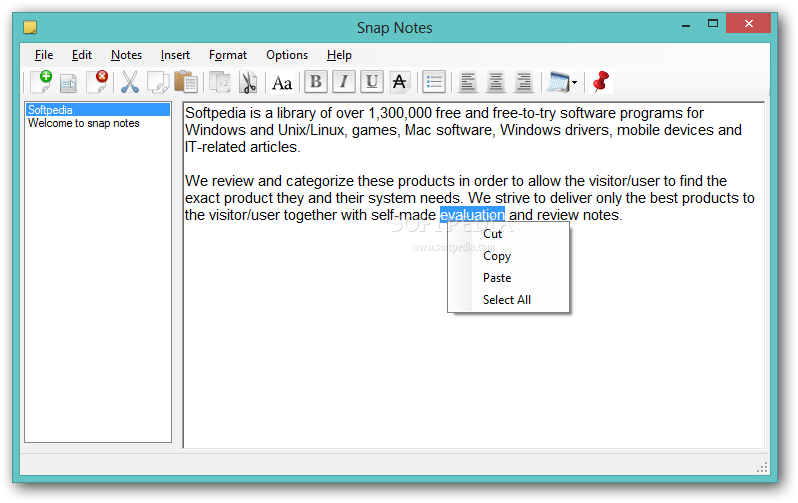Choose Cut from the context menu
Image resolution: width=798 pixels, height=503 pixels.
pos(508,234)
